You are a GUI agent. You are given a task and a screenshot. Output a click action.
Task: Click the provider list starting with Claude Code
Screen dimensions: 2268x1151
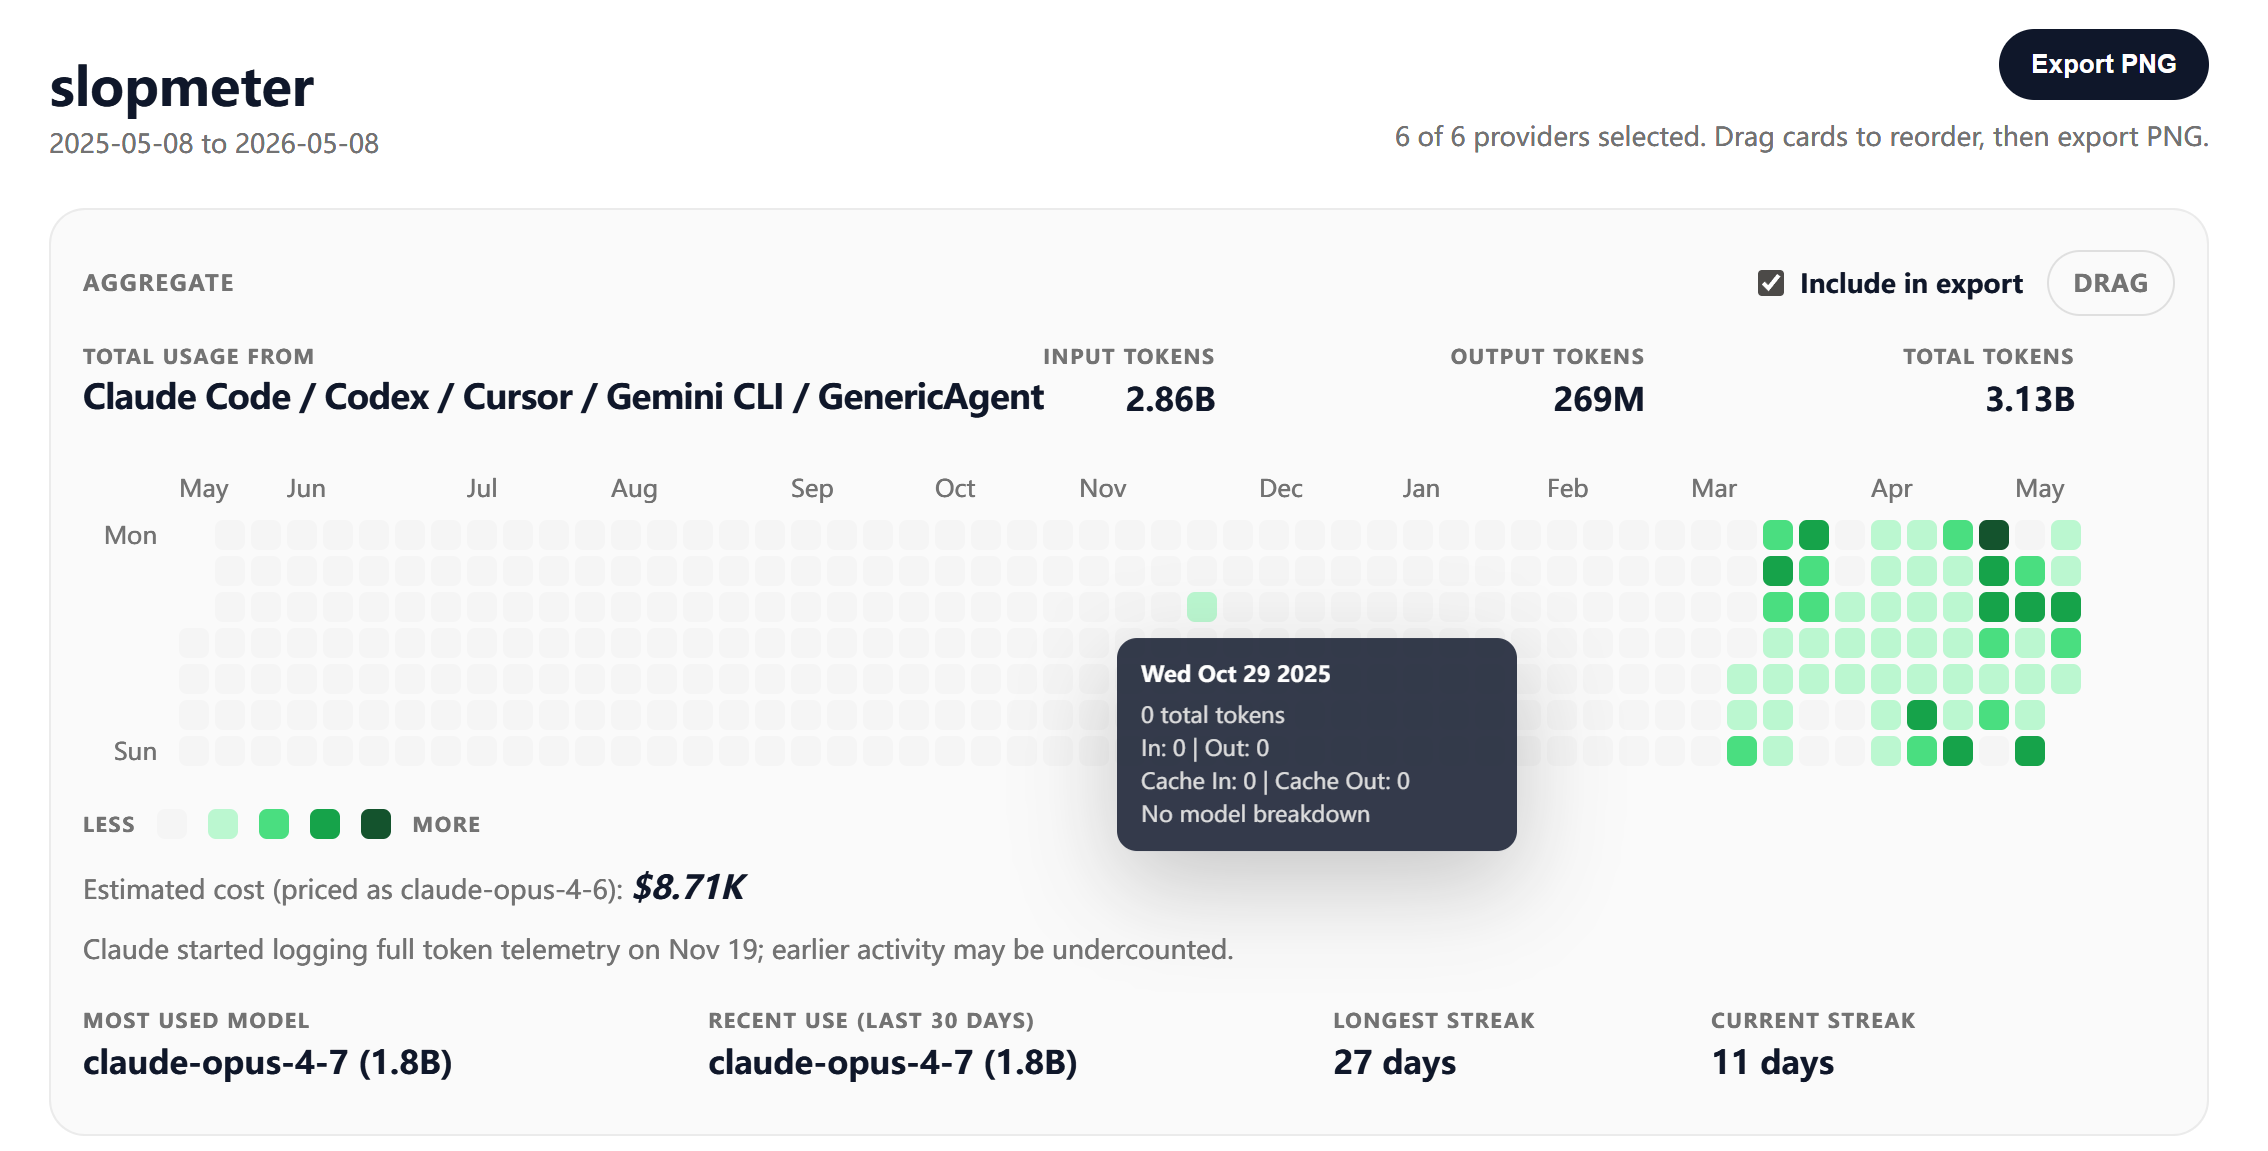pyautogui.click(x=563, y=397)
